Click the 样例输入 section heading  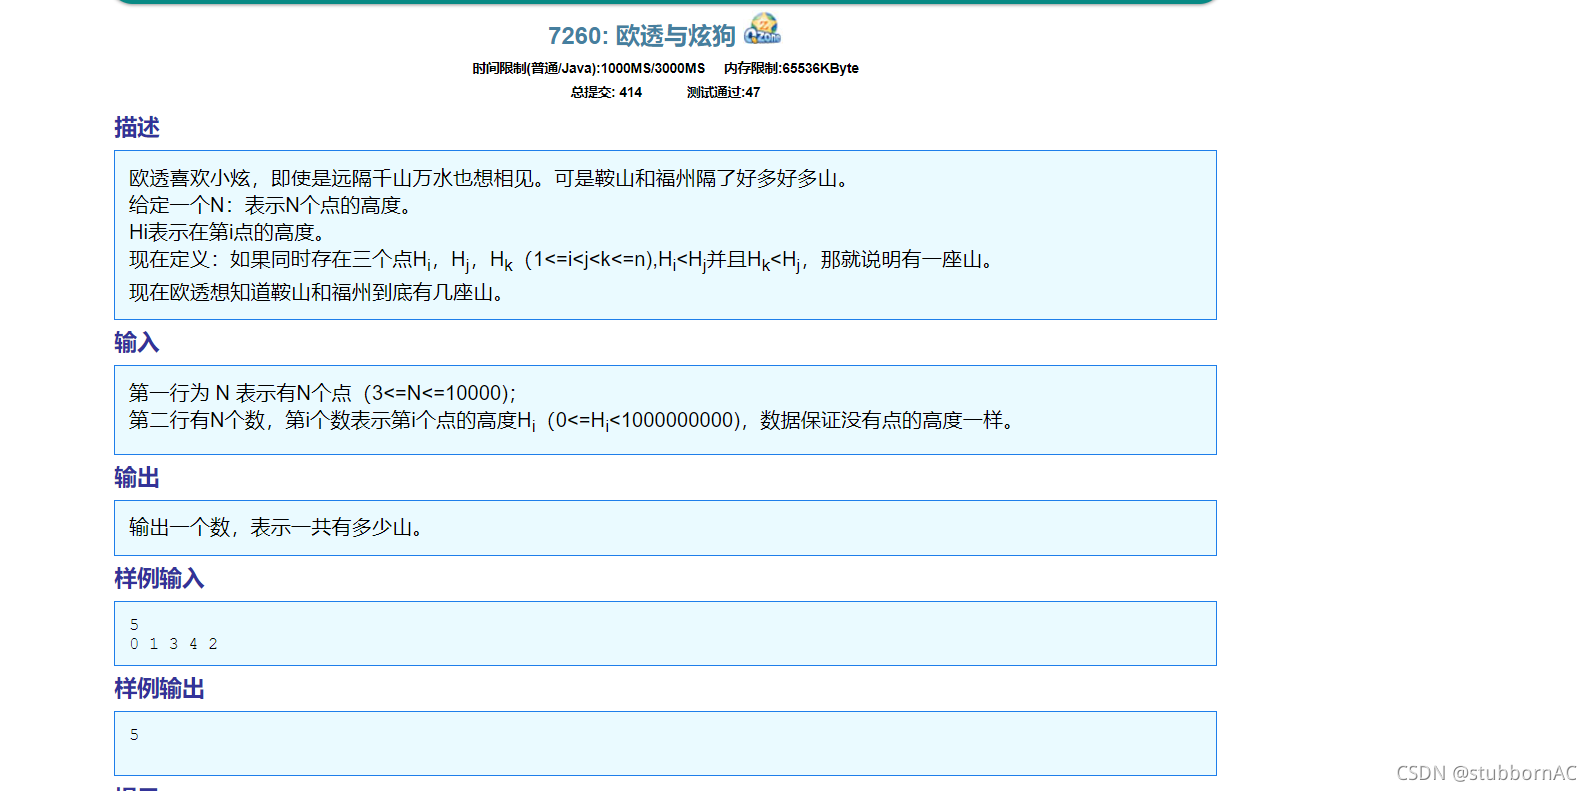pyautogui.click(x=159, y=579)
